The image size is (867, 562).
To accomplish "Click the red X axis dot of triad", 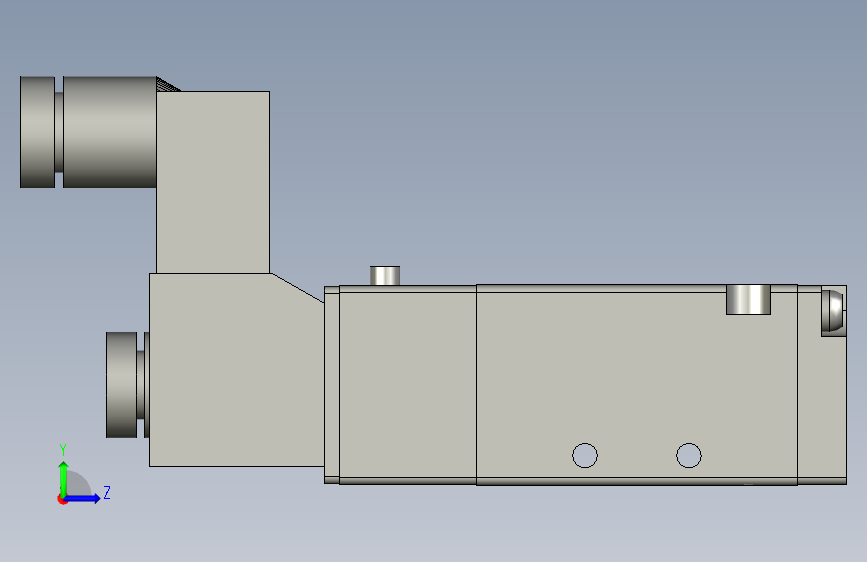I will 62,499.
